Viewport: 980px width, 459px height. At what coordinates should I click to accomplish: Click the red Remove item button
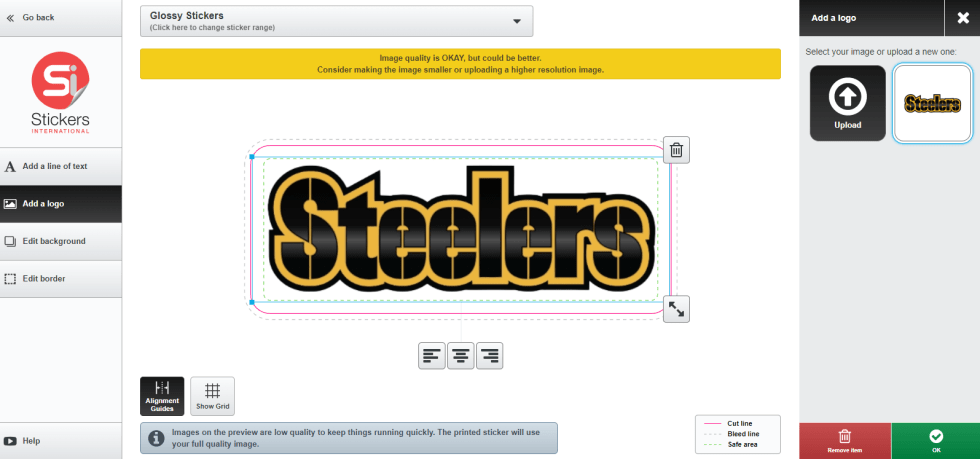[x=845, y=441]
